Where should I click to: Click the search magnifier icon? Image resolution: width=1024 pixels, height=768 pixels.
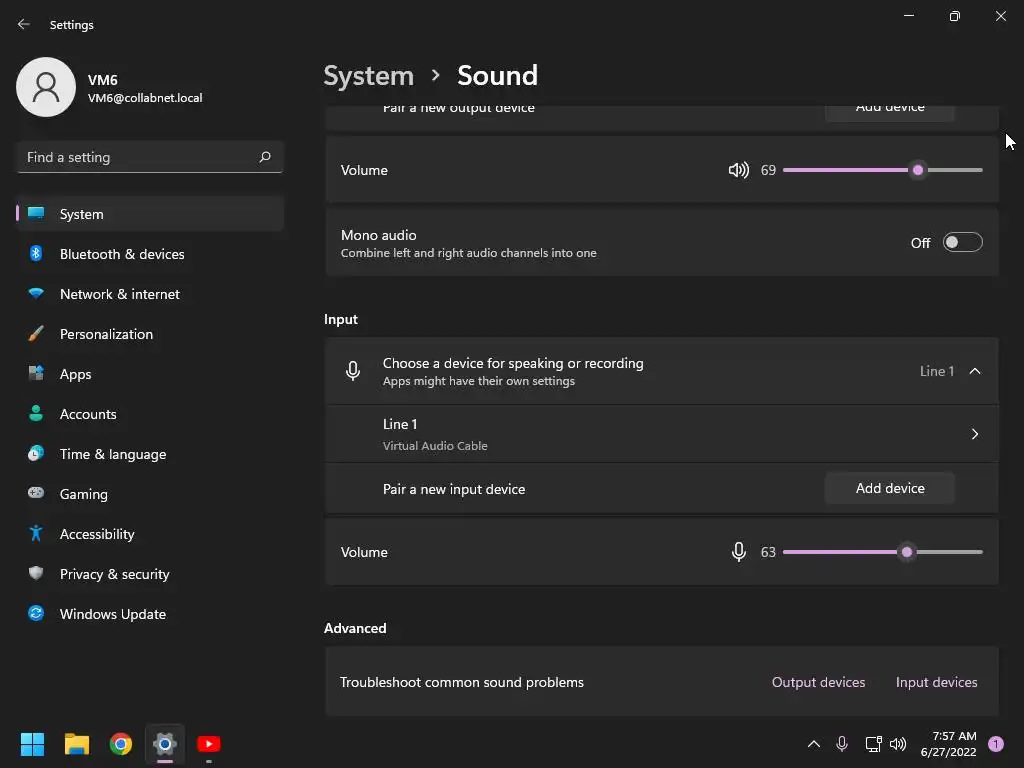[265, 157]
